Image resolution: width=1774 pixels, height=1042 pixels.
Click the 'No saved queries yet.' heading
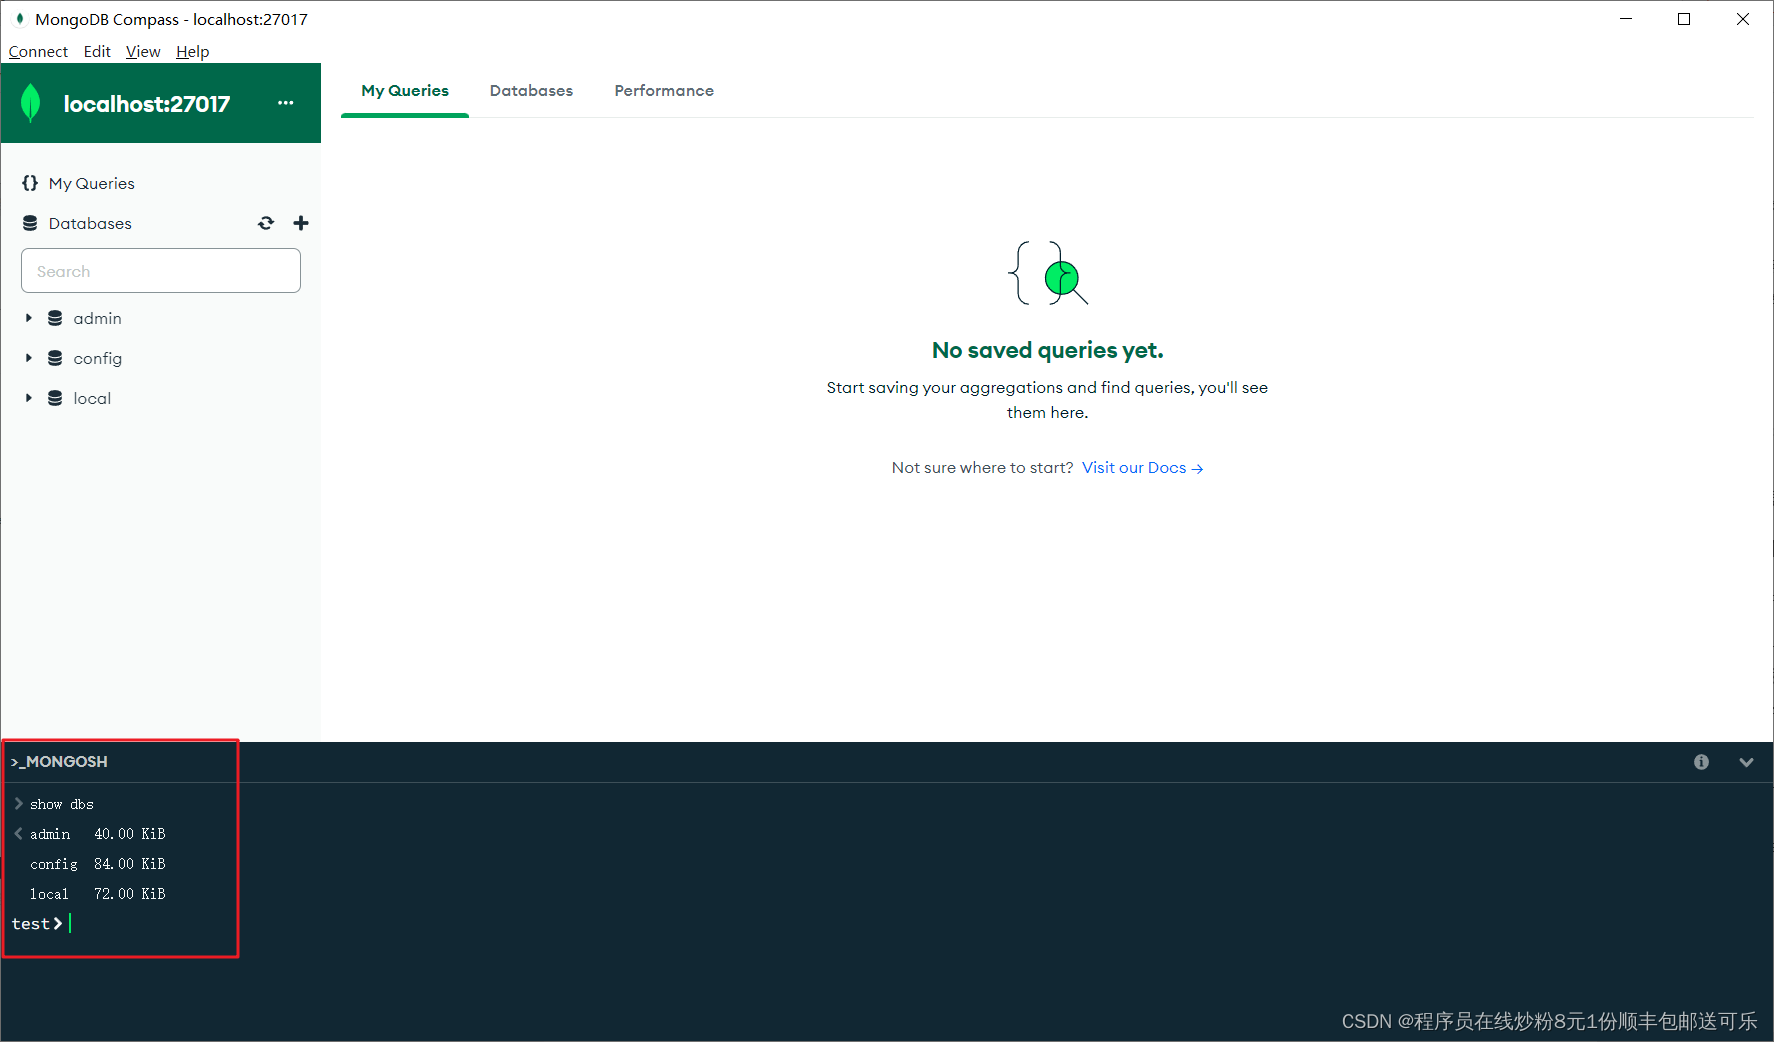point(1047,350)
